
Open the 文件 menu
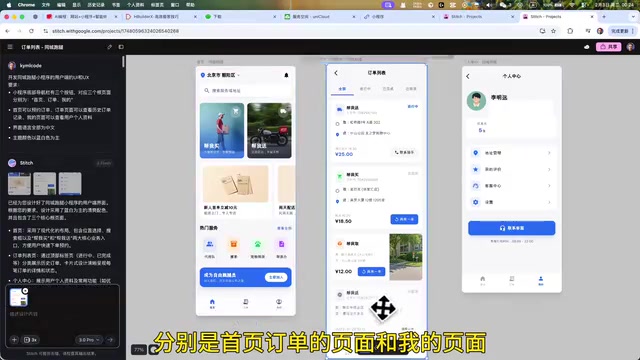pyautogui.click(x=46, y=5)
